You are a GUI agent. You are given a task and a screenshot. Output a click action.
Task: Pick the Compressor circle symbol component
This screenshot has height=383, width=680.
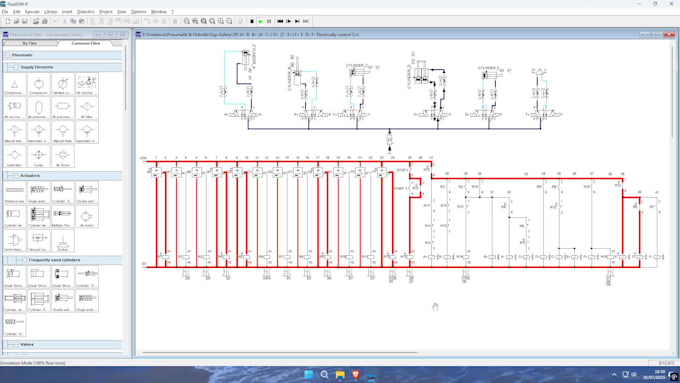(39, 84)
